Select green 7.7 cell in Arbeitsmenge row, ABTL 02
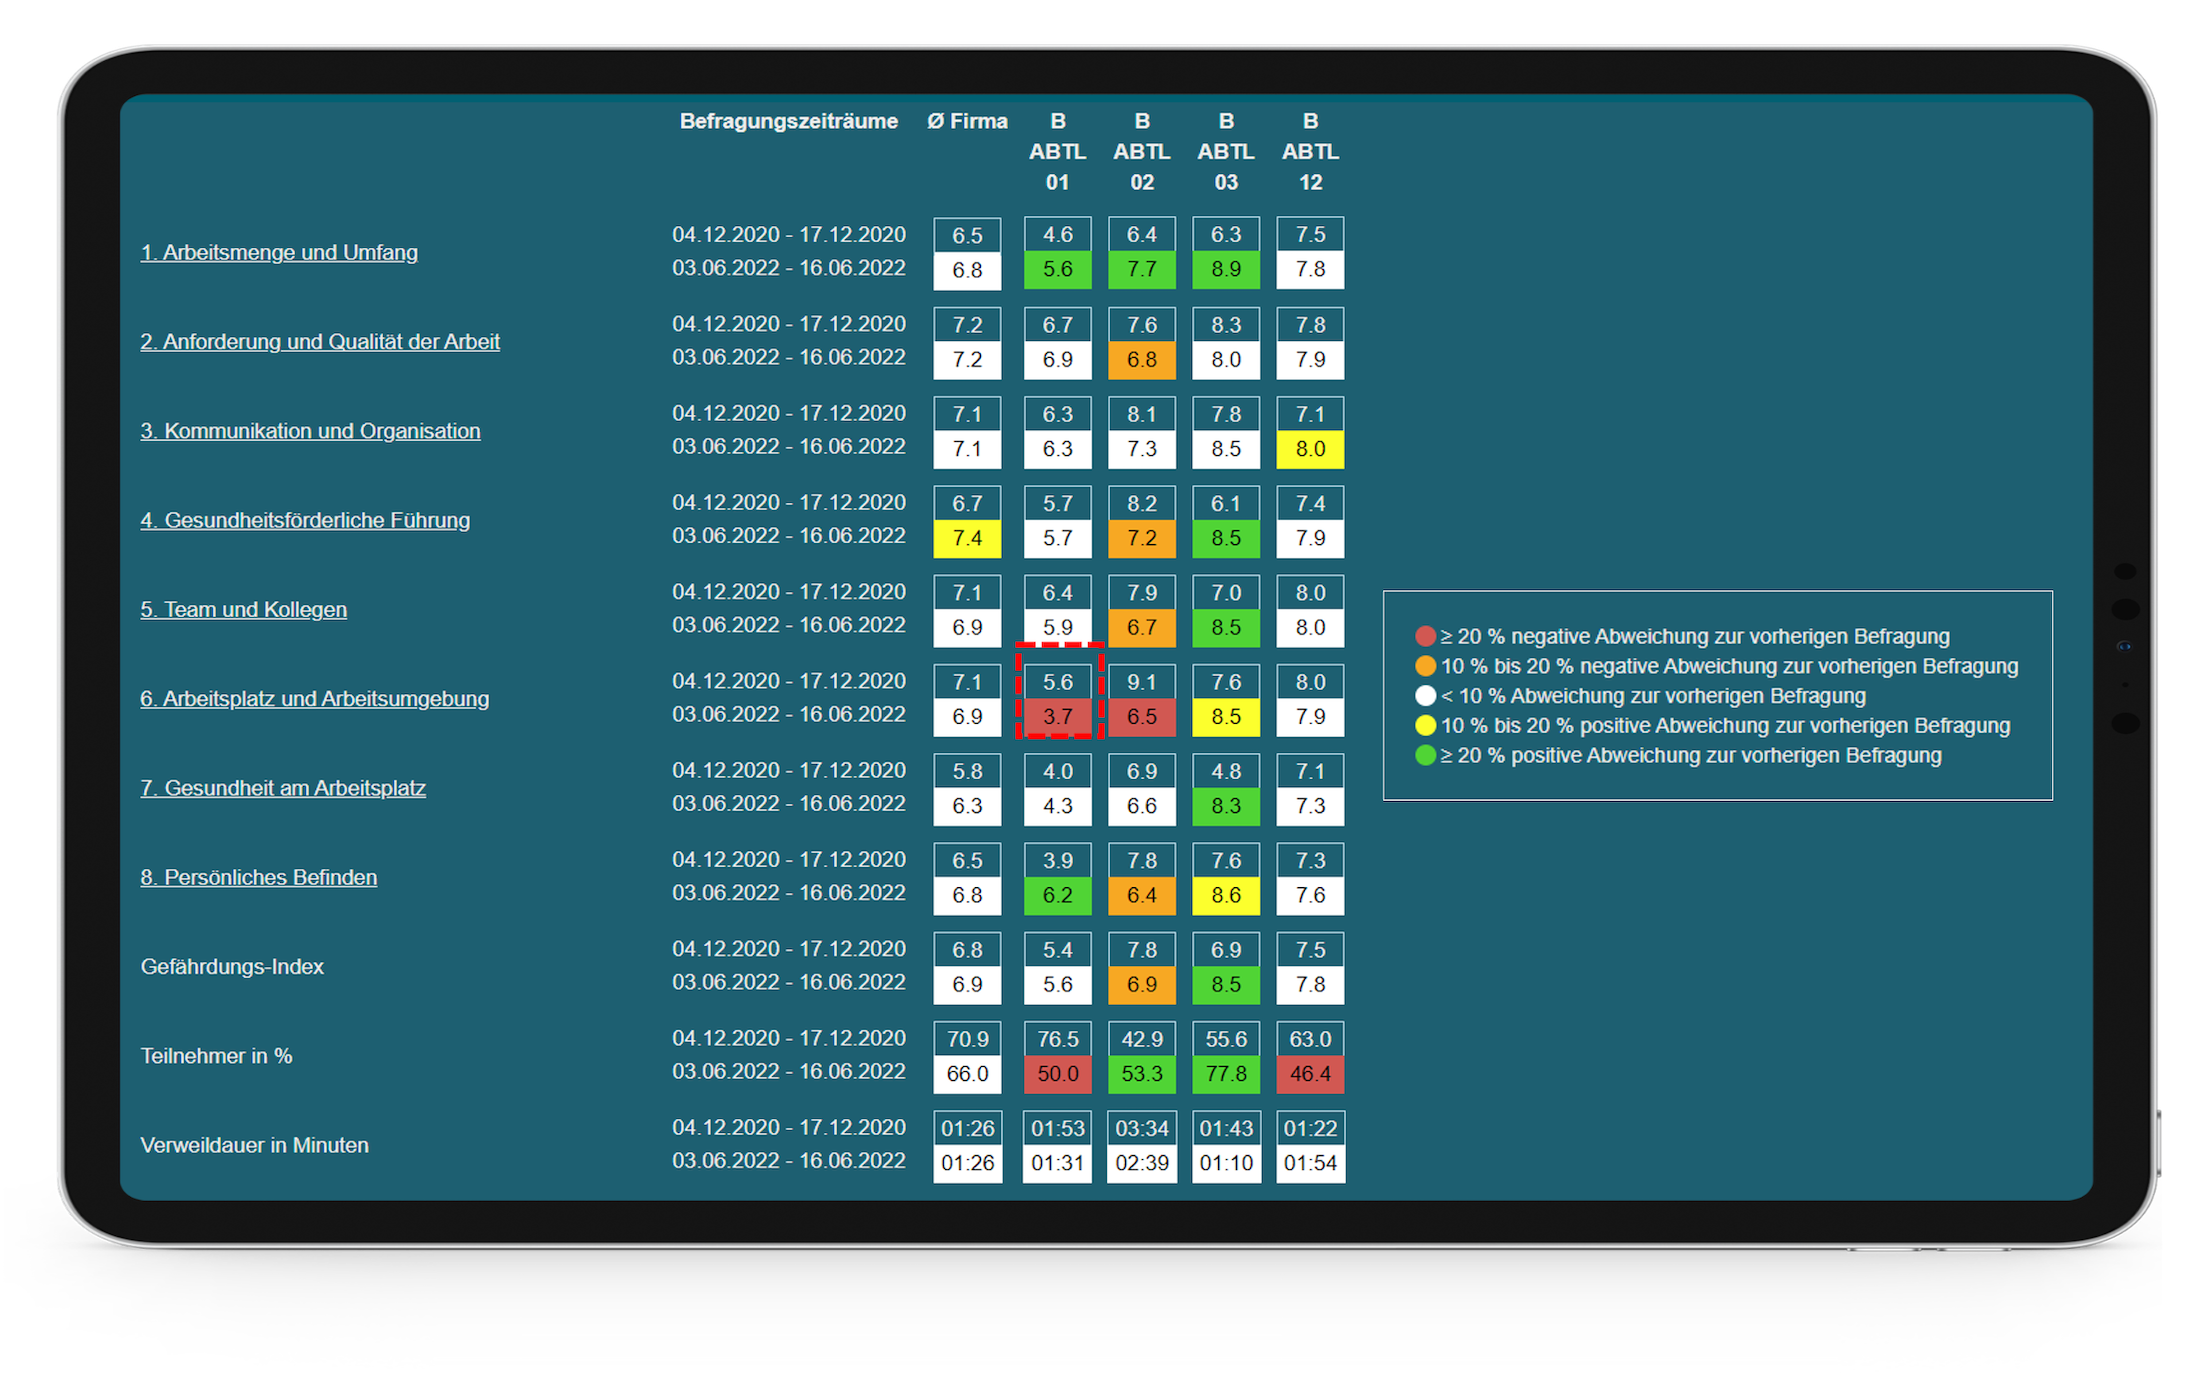The height and width of the screenshot is (1392, 2200). (1142, 270)
